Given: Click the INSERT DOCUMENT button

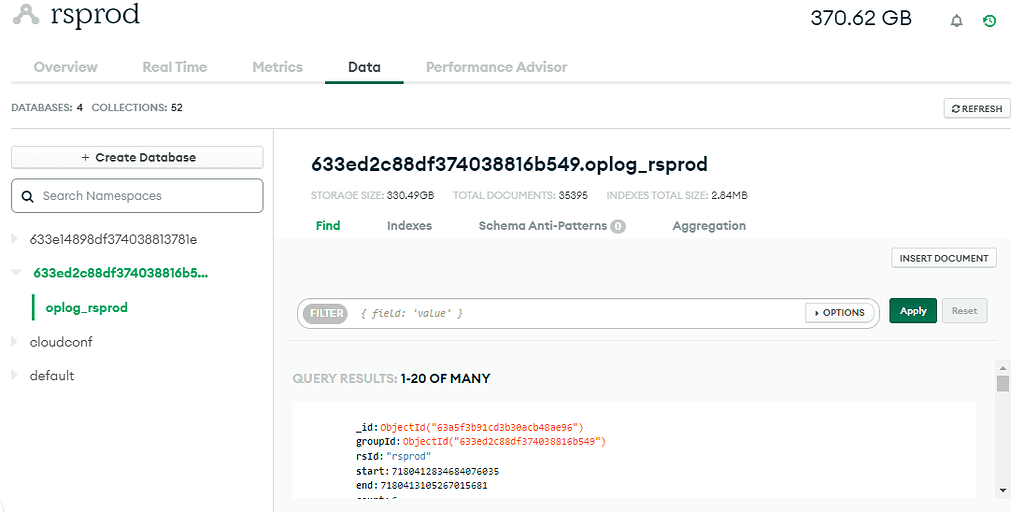Looking at the screenshot, I should click(943, 258).
